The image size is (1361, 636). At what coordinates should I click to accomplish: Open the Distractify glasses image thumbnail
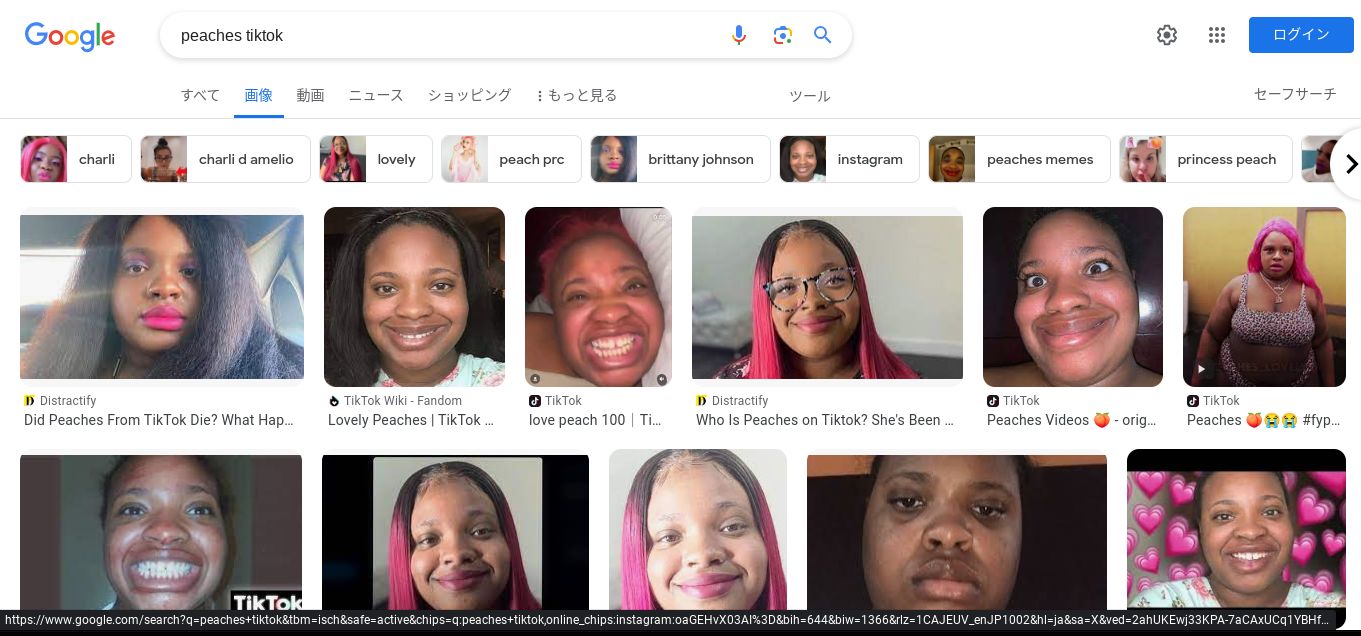click(827, 297)
